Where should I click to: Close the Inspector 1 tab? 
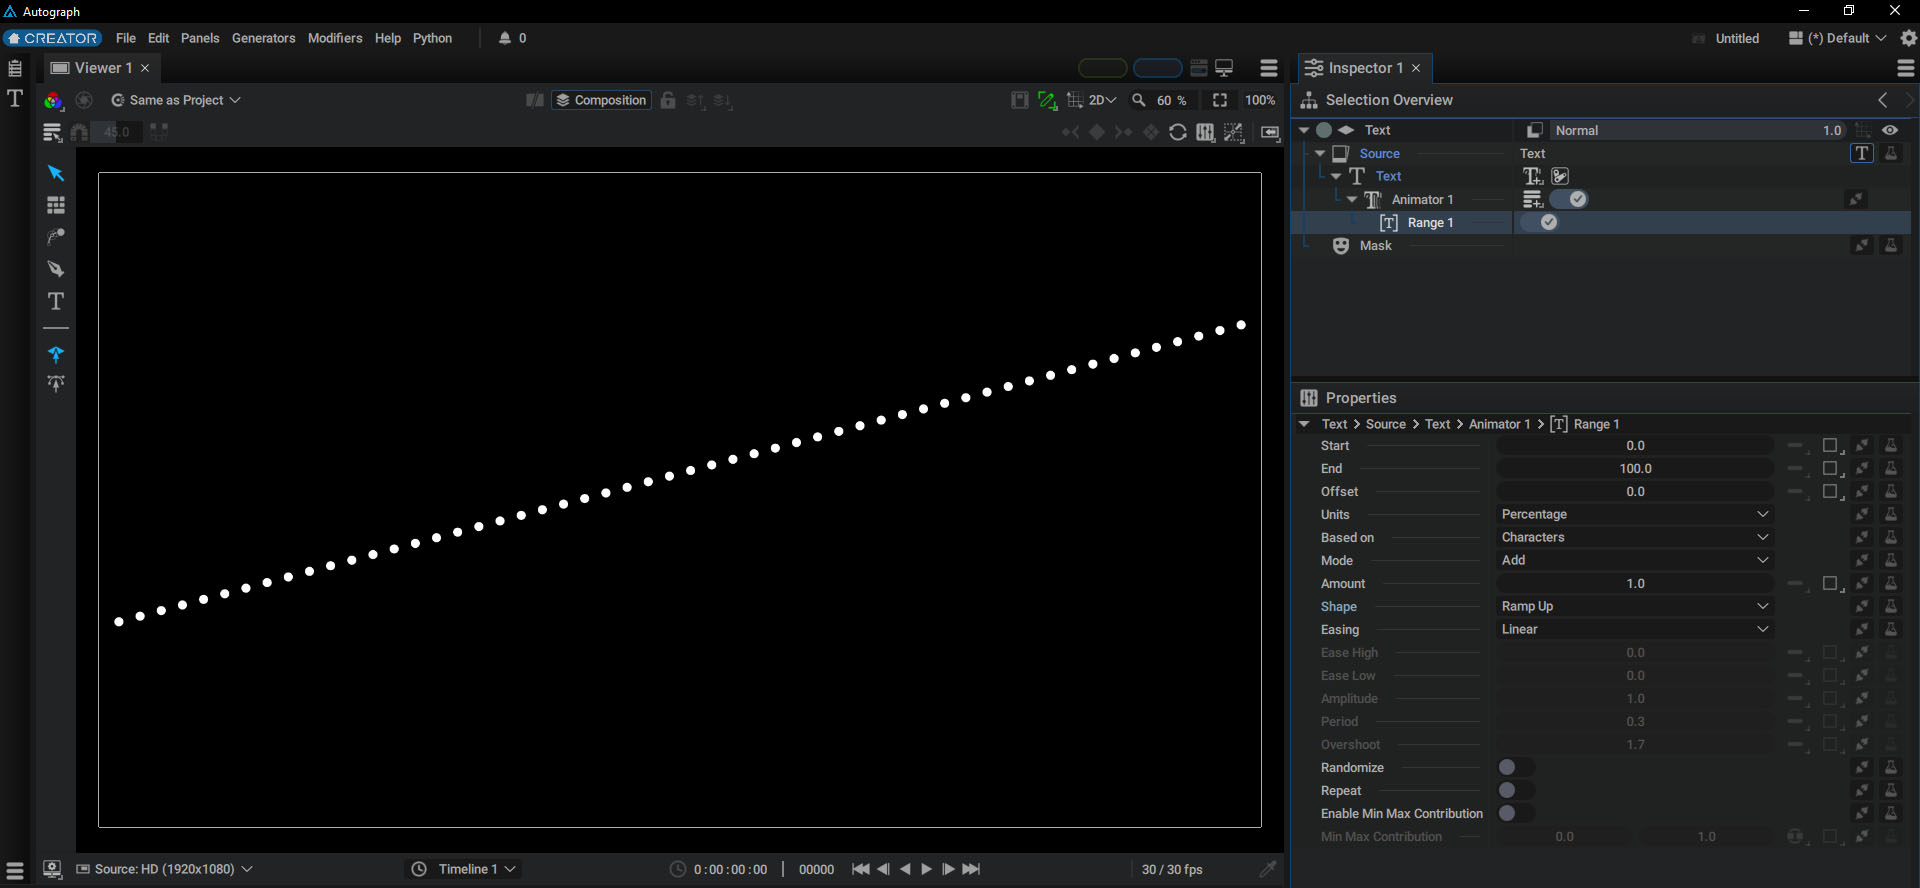[1416, 68]
